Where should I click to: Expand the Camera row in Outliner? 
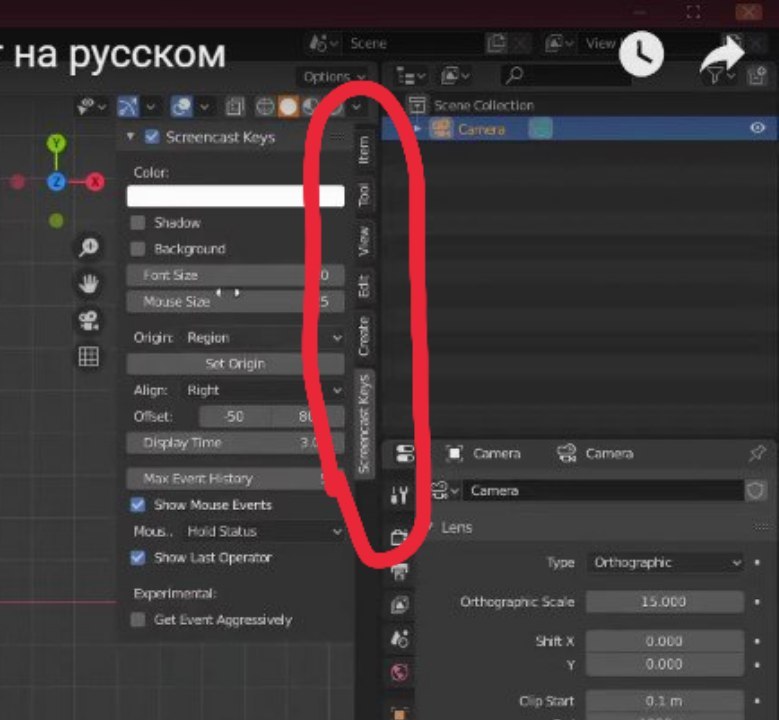(417, 129)
